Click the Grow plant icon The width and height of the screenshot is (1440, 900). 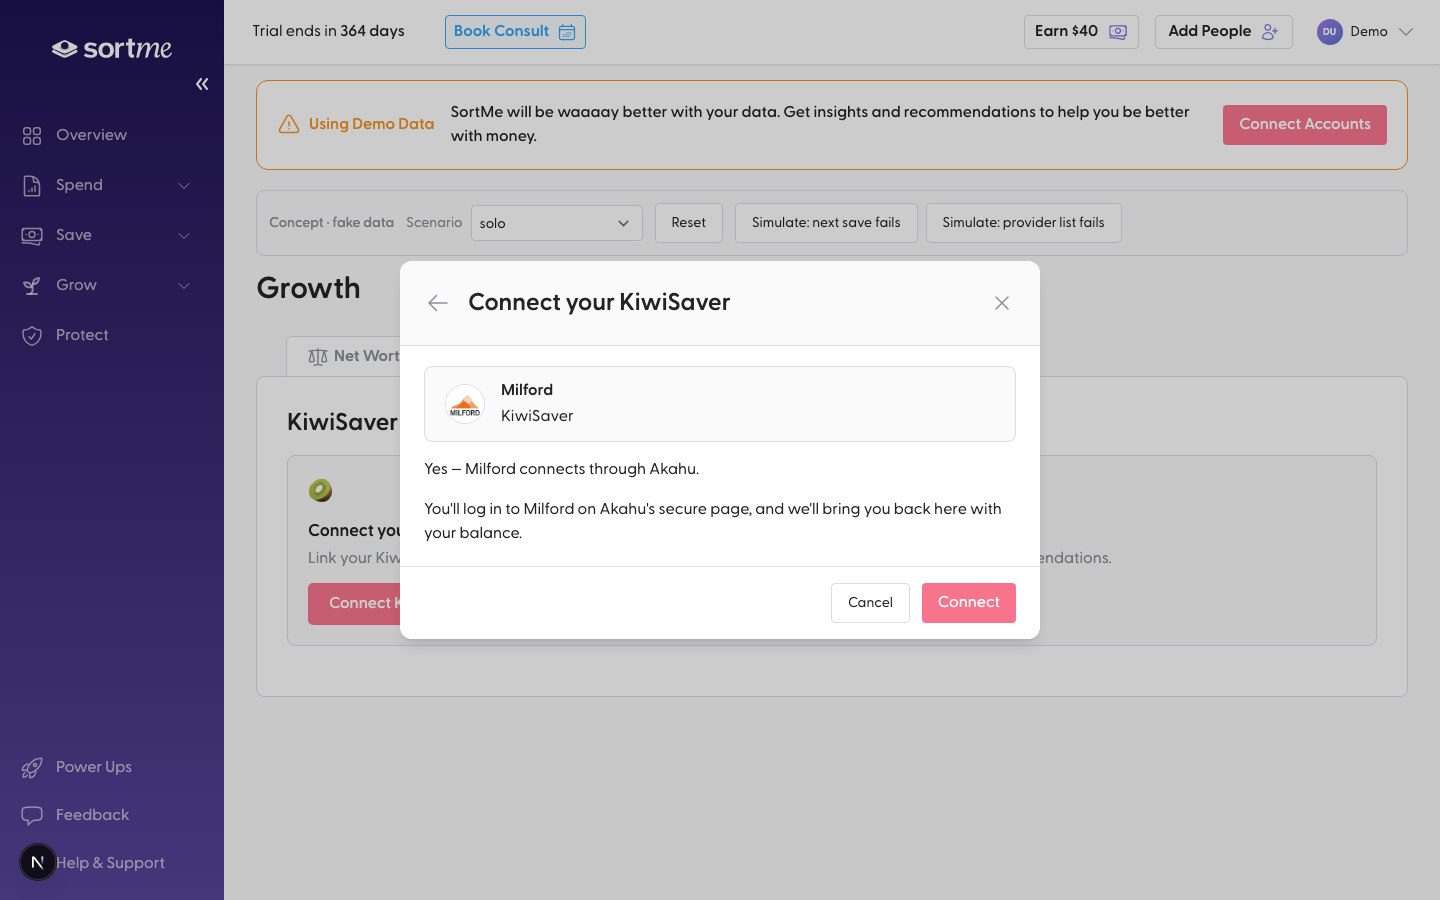tap(32, 285)
